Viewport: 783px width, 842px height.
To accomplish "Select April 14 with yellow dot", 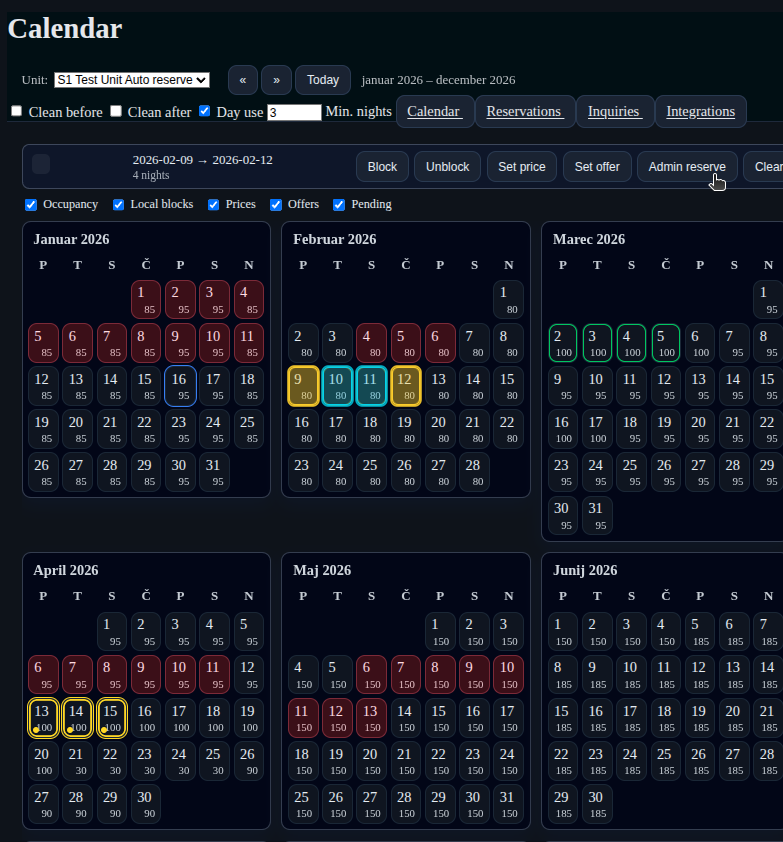I will point(78,718).
